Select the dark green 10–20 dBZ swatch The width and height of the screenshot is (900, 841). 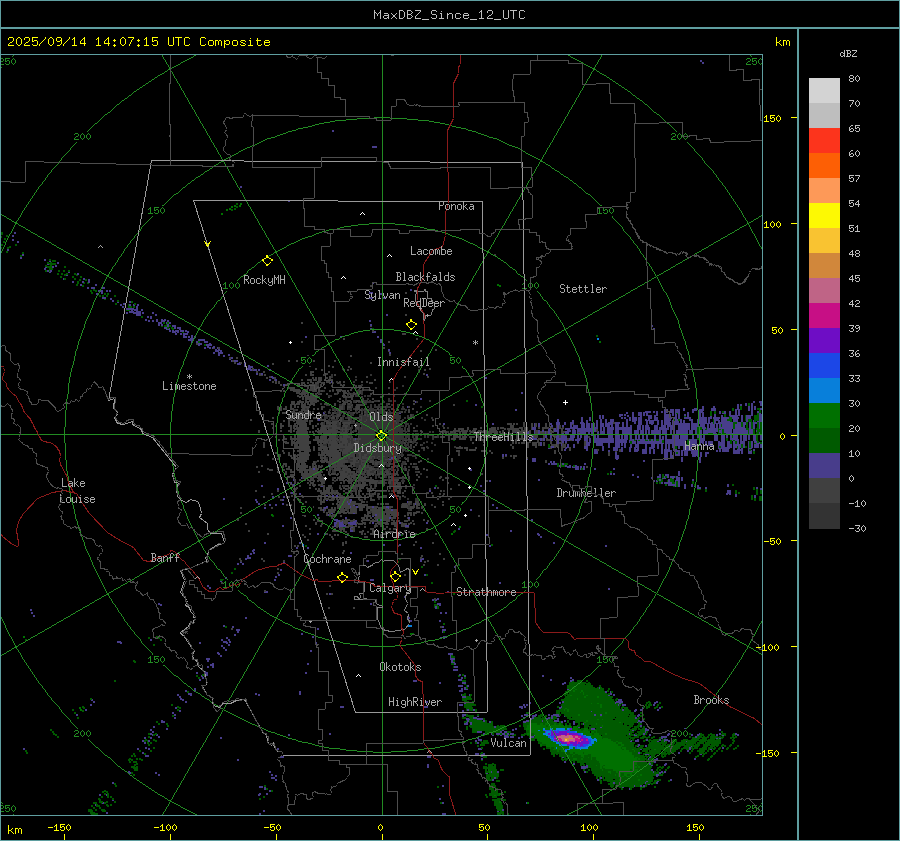(x=824, y=441)
